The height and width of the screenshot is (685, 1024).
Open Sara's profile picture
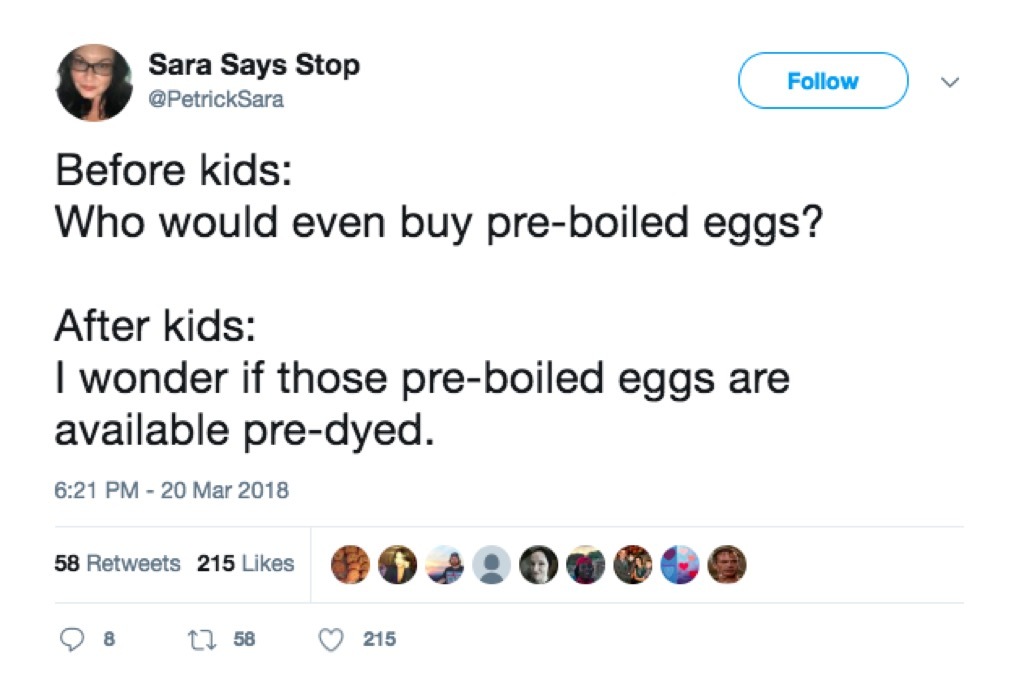point(93,80)
